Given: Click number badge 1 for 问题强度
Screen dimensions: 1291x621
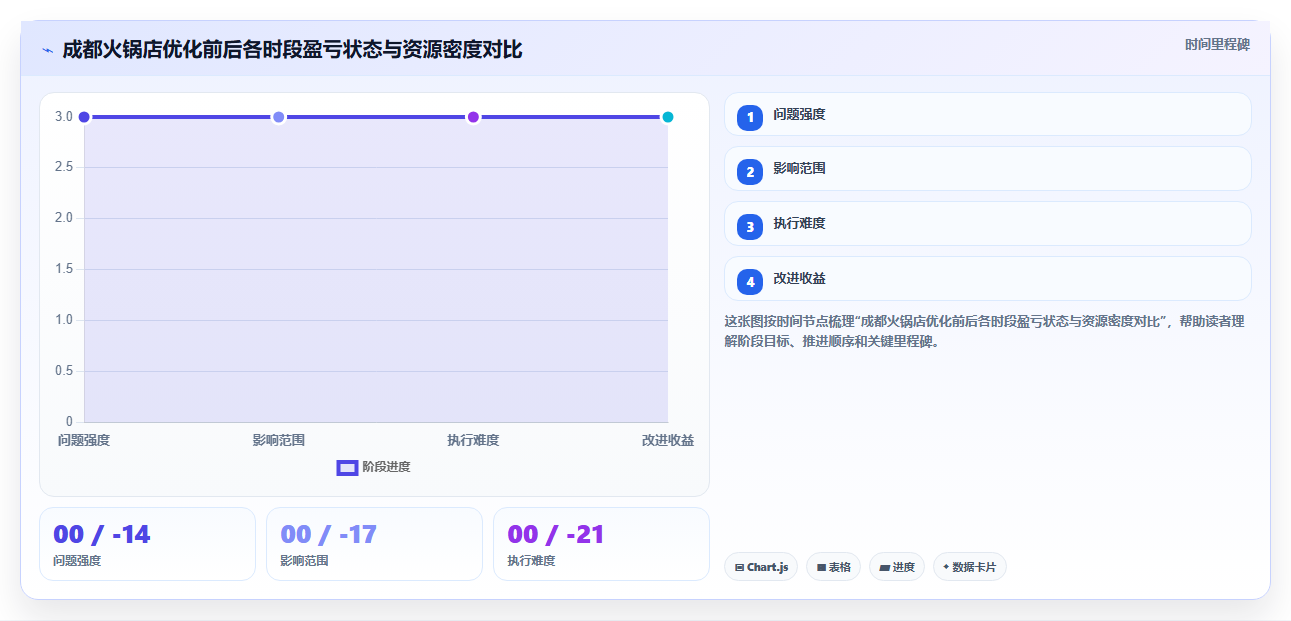Looking at the screenshot, I should [x=750, y=118].
